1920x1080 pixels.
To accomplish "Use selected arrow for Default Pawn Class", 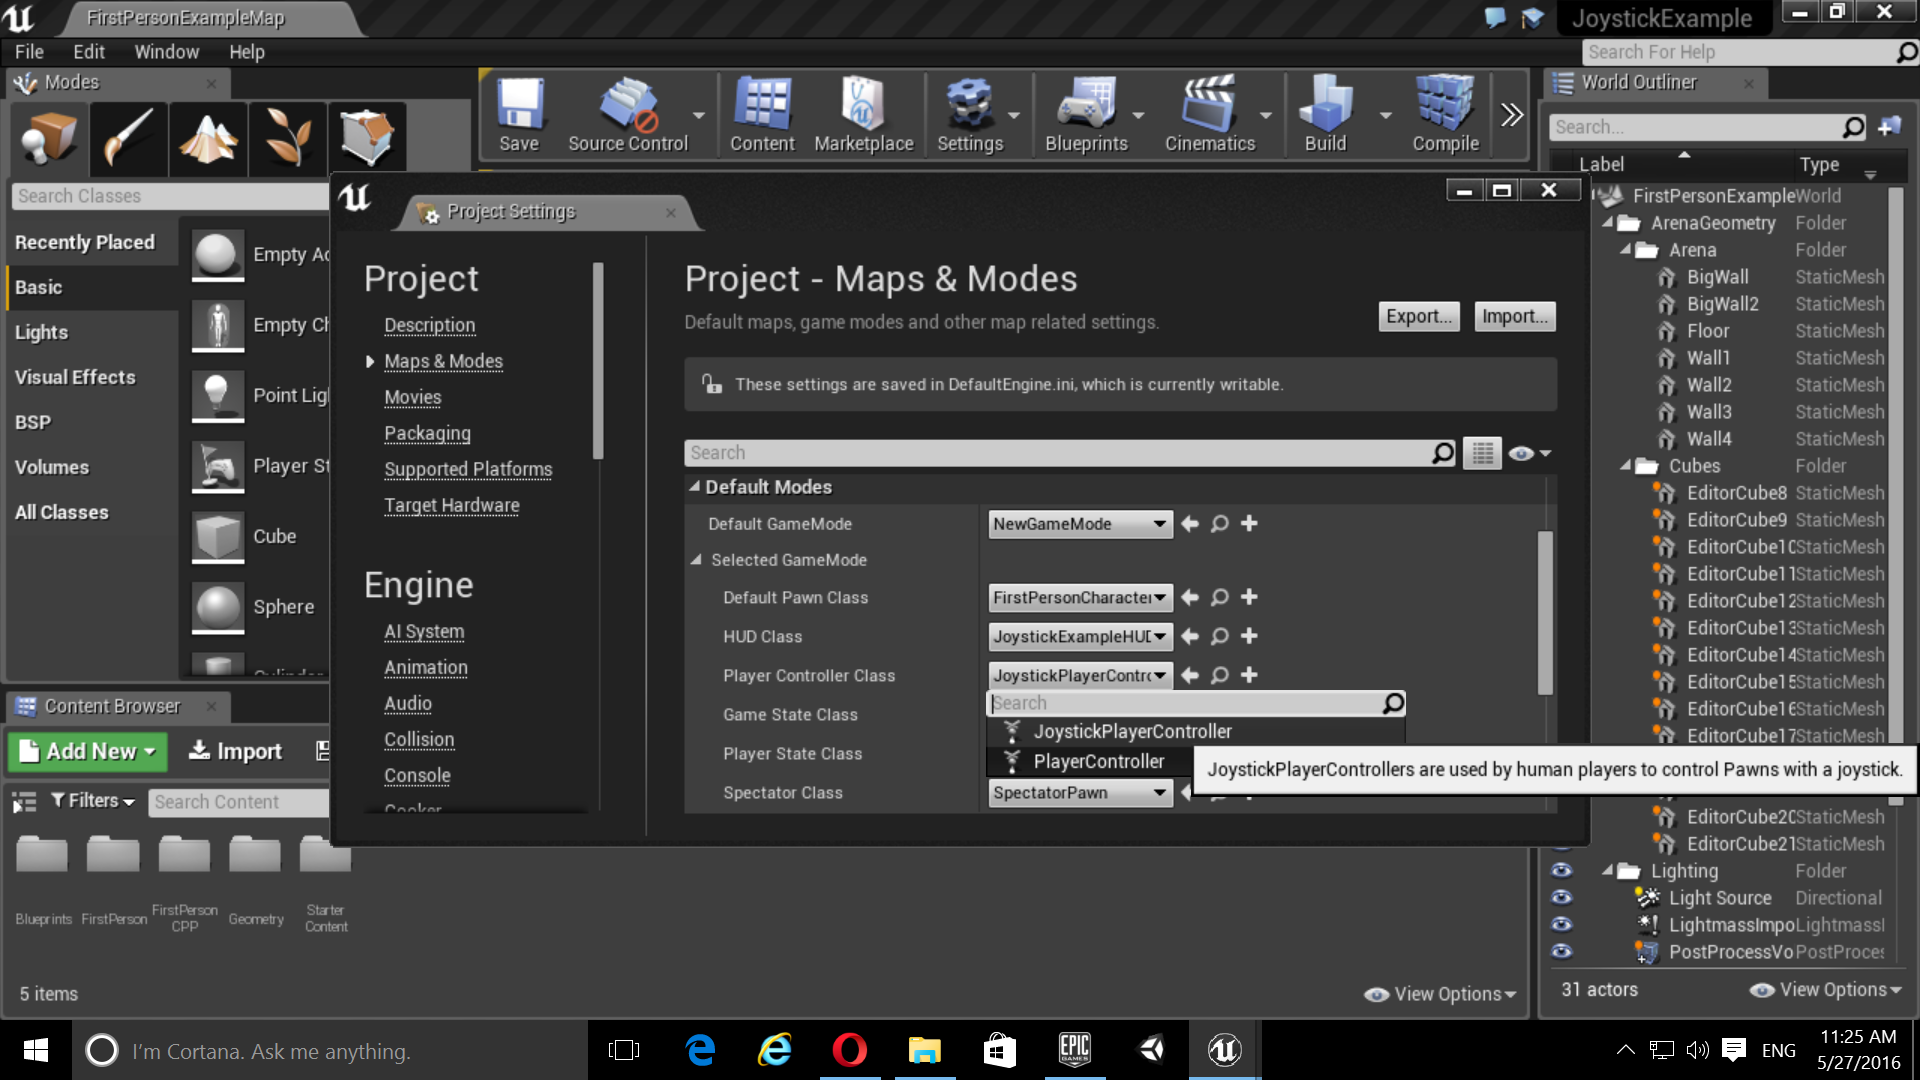I will 1190,597.
